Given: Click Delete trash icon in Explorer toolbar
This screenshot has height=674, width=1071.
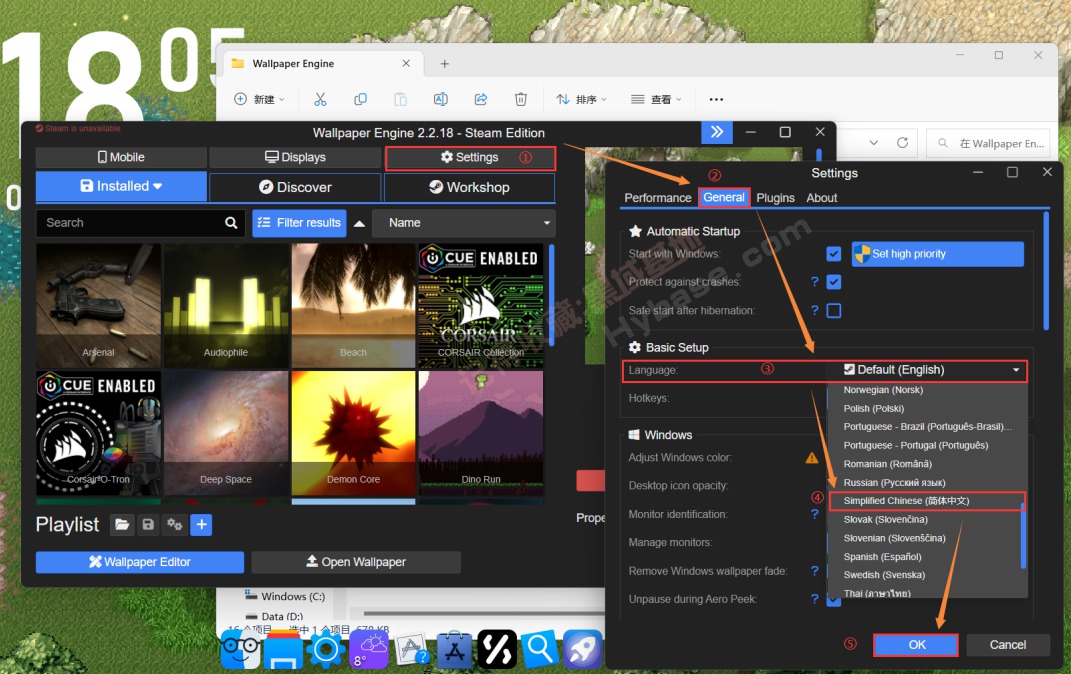Looking at the screenshot, I should [520, 99].
